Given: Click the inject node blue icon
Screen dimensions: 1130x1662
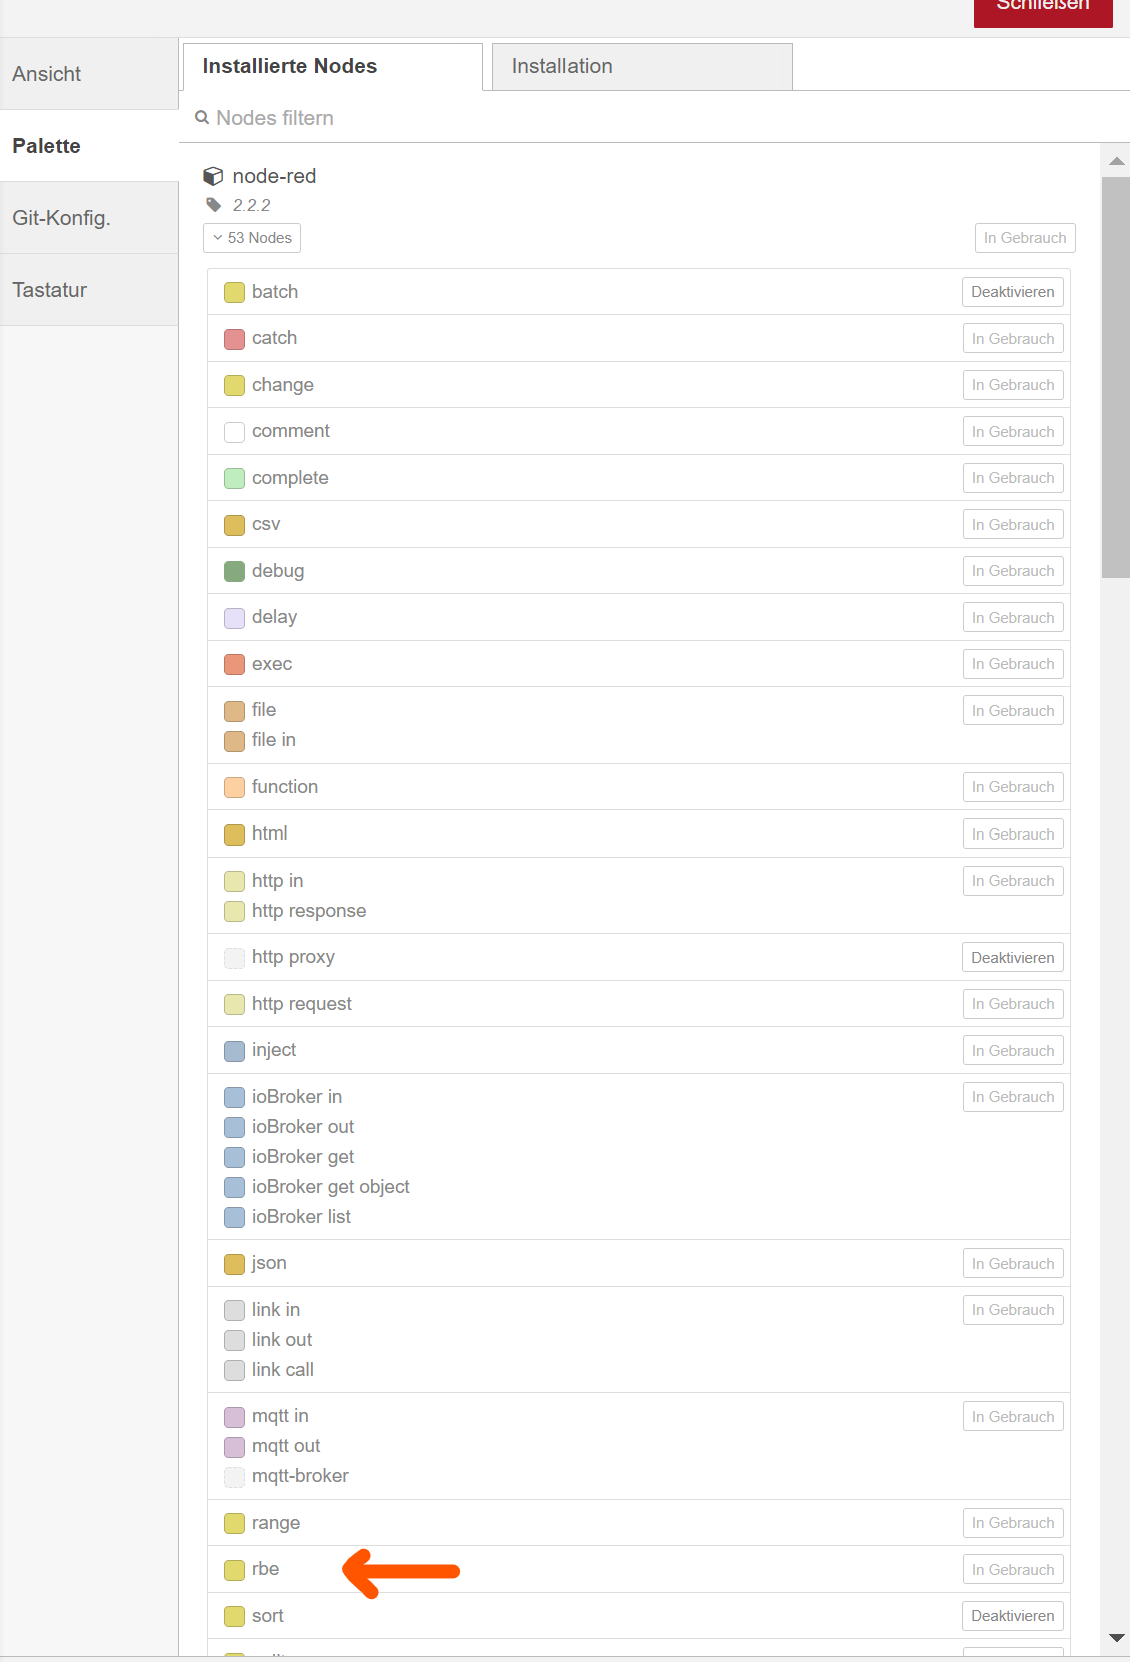Looking at the screenshot, I should click(x=234, y=1051).
